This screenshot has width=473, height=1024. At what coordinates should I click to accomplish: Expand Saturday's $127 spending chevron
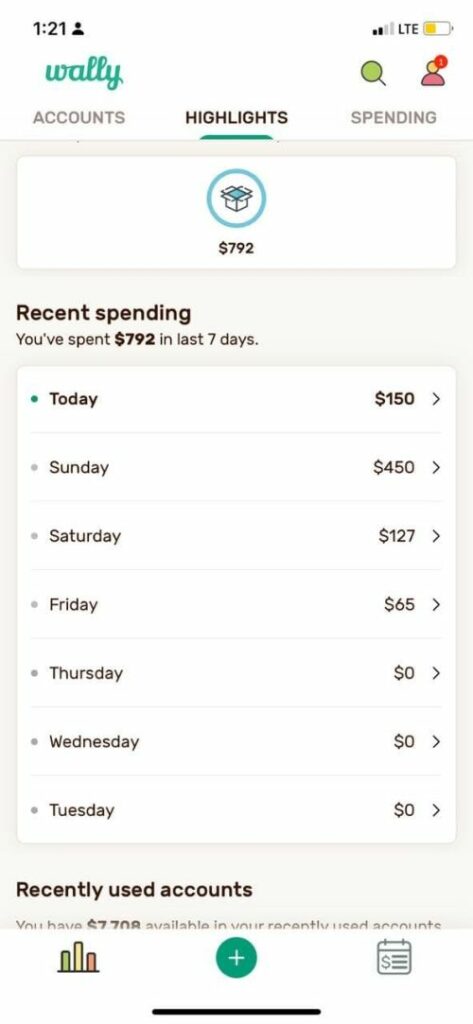(436, 536)
